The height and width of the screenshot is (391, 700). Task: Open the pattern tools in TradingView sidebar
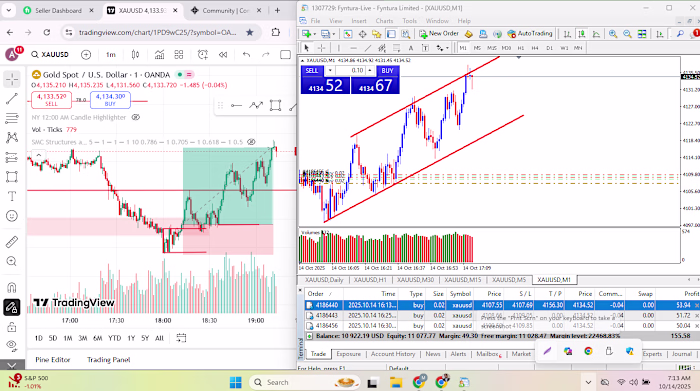tap(12, 137)
